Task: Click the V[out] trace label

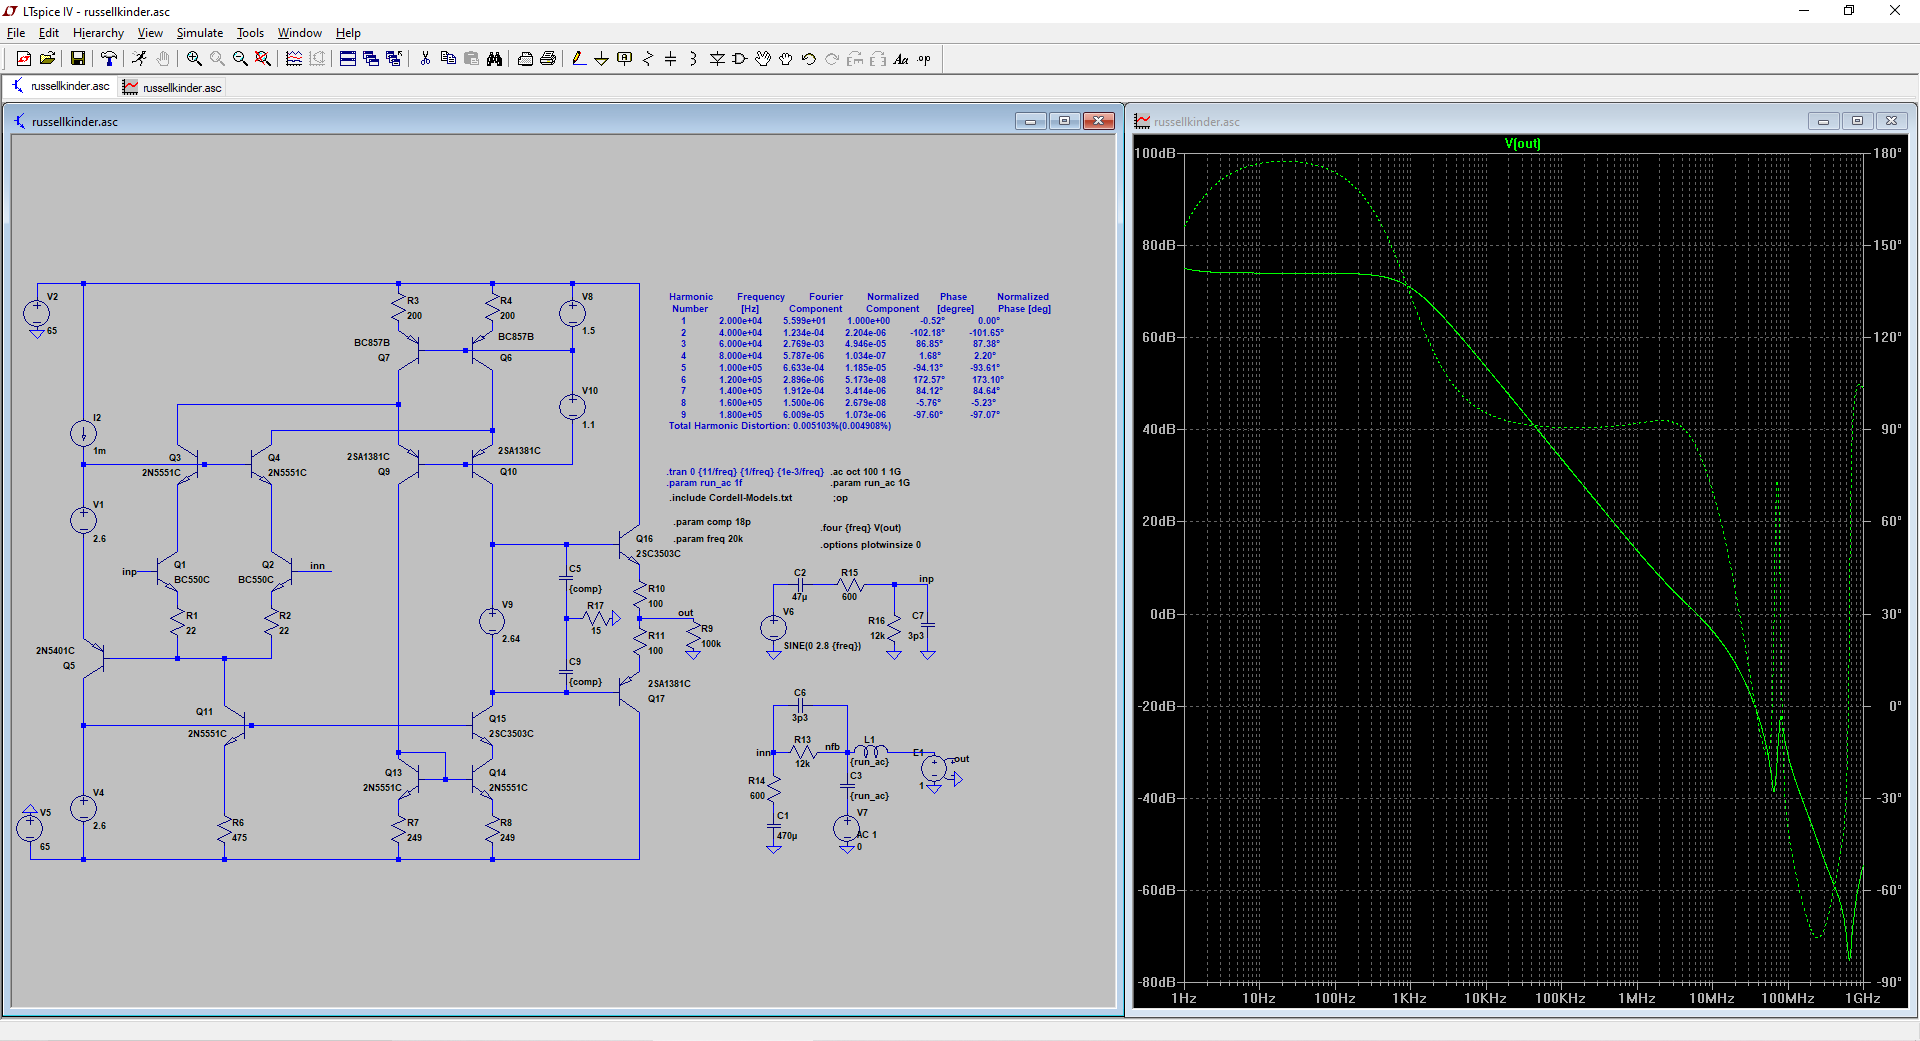Action: tap(1522, 143)
